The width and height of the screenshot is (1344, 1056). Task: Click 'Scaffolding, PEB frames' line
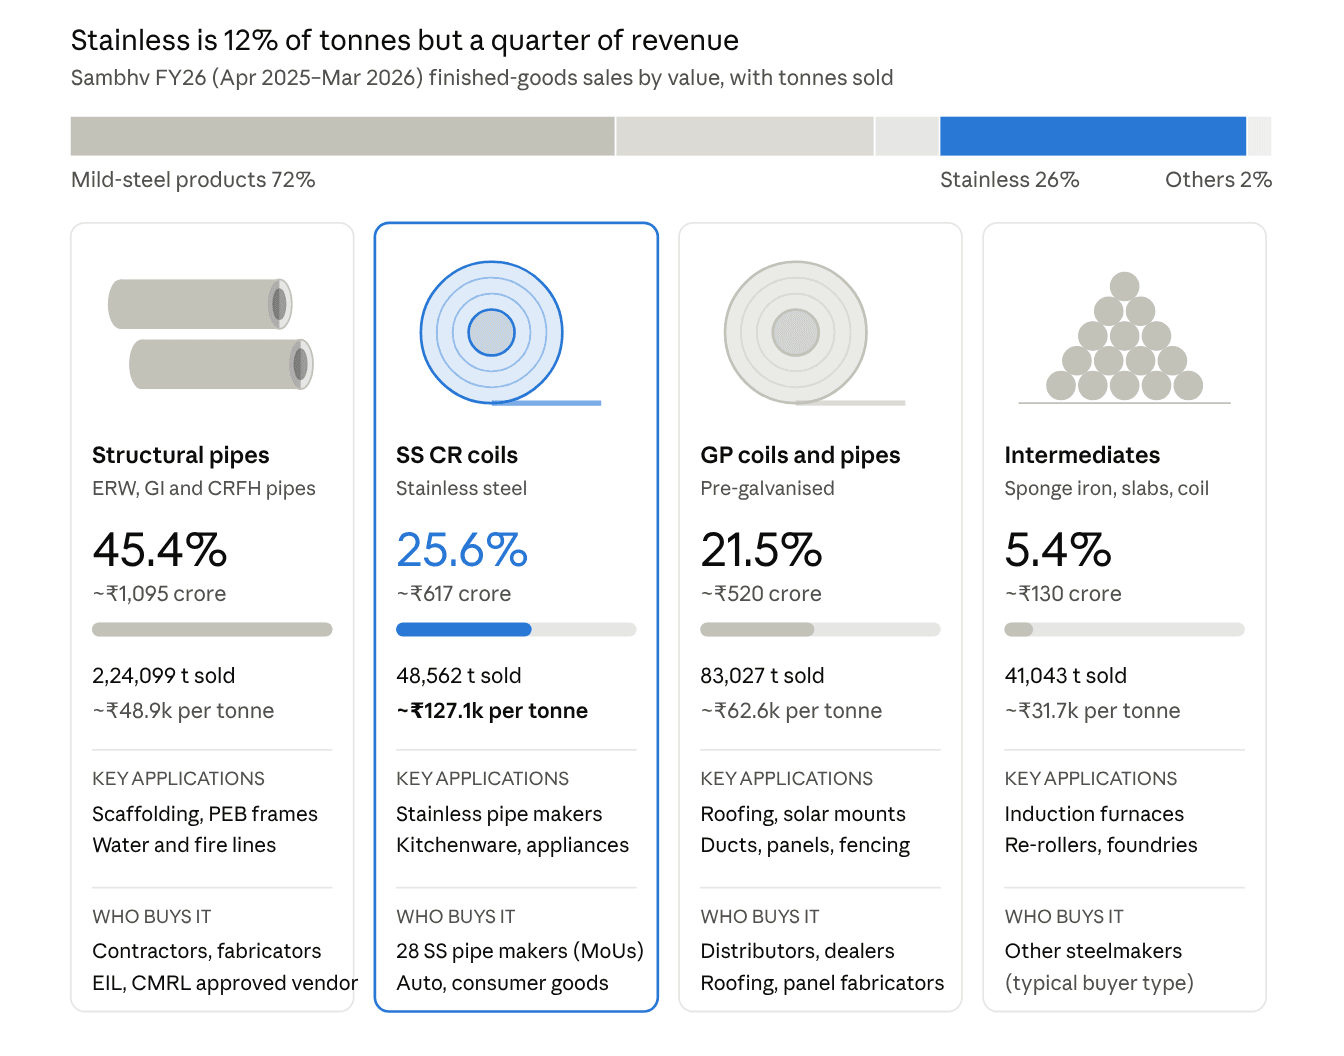pyautogui.click(x=205, y=814)
